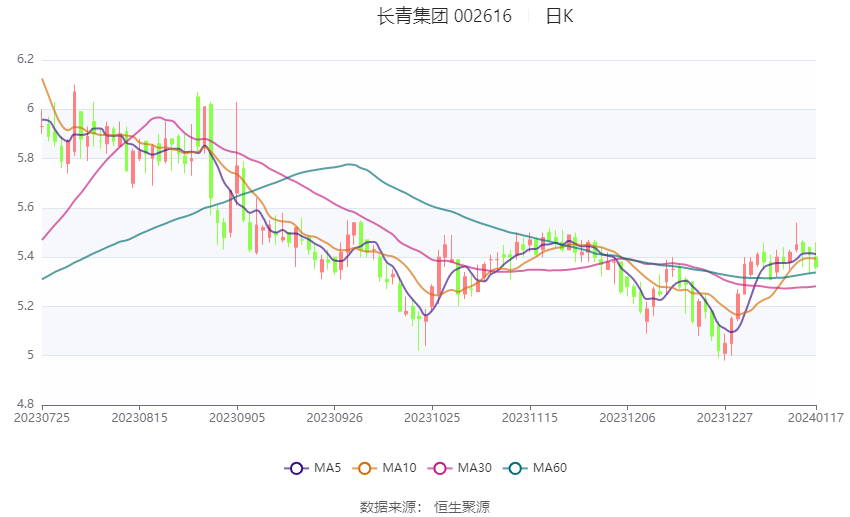
Task: Click the 恒生聚源 data source text
Action: (x=462, y=507)
